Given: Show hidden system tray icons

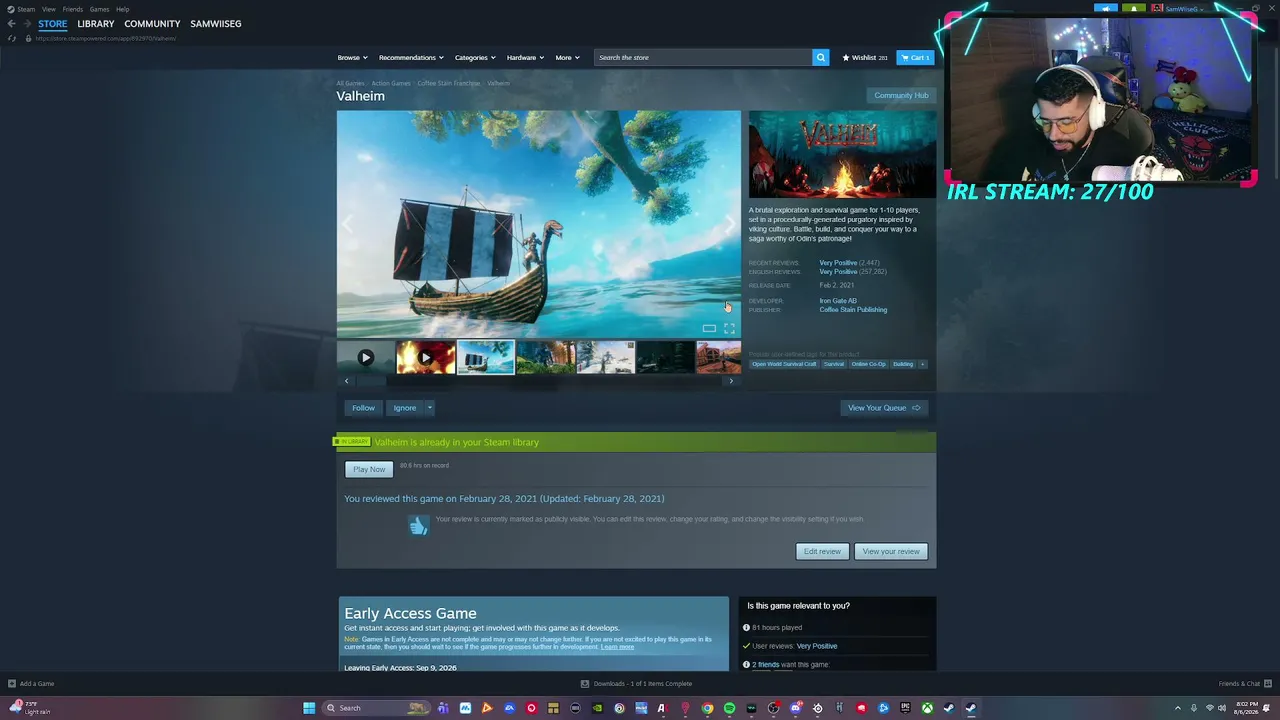Looking at the screenshot, I should click(1177, 708).
